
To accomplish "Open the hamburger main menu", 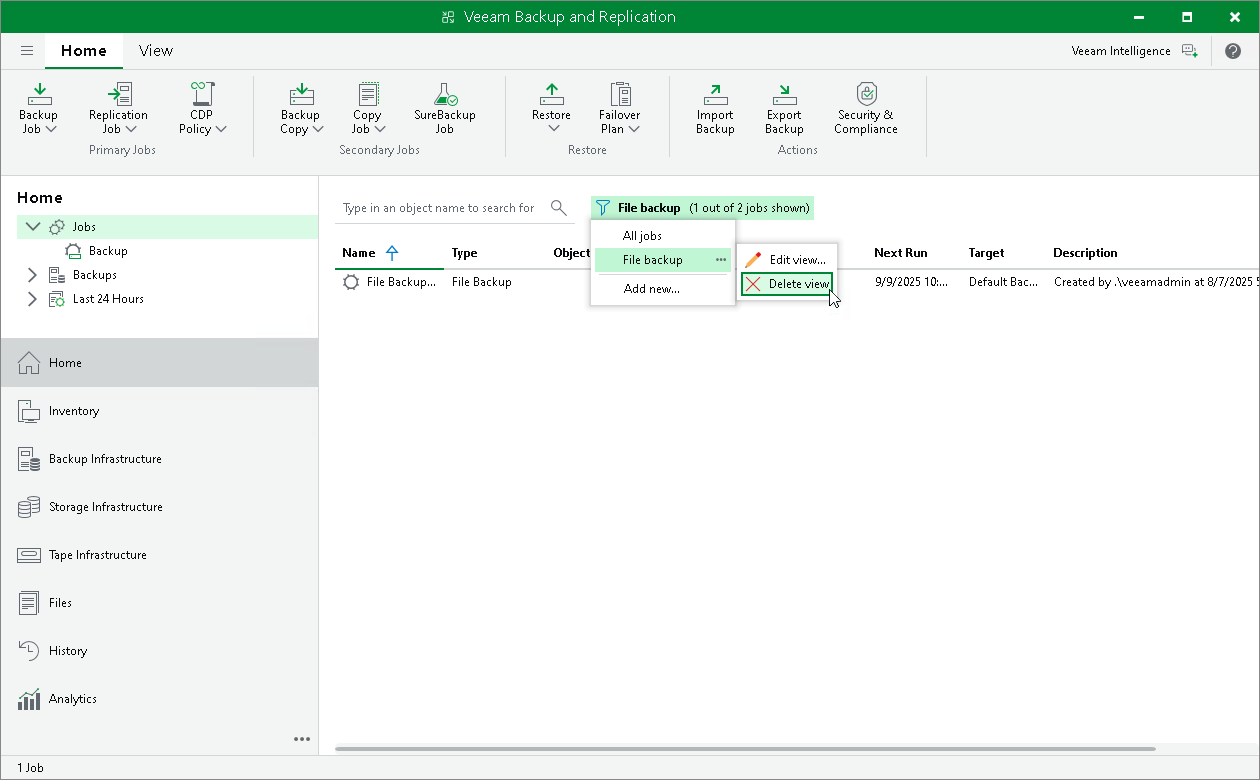I will pos(27,51).
